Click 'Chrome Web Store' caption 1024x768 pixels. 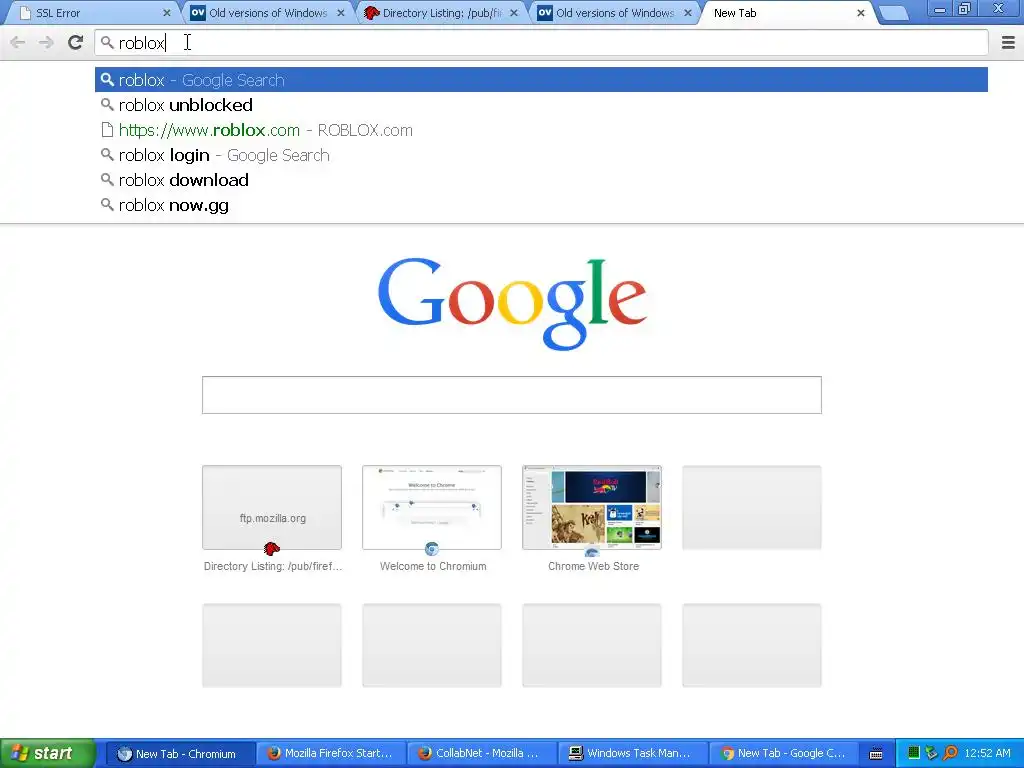click(593, 566)
